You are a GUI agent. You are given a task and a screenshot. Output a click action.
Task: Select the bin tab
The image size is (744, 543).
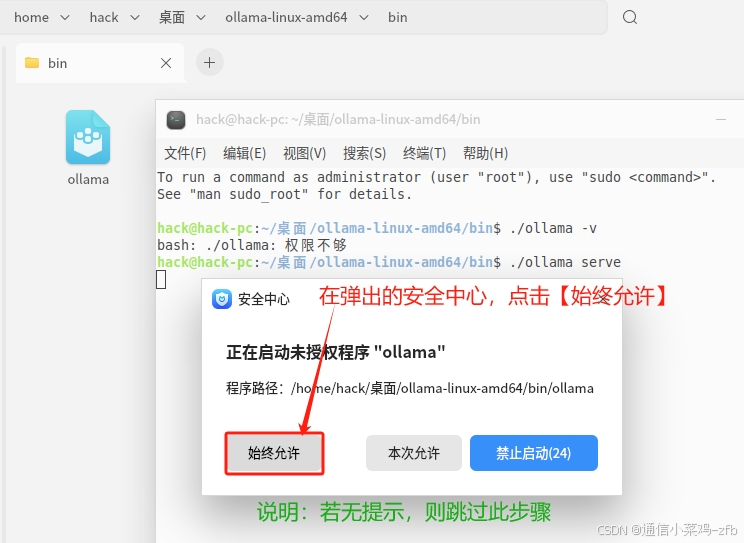[x=100, y=63]
